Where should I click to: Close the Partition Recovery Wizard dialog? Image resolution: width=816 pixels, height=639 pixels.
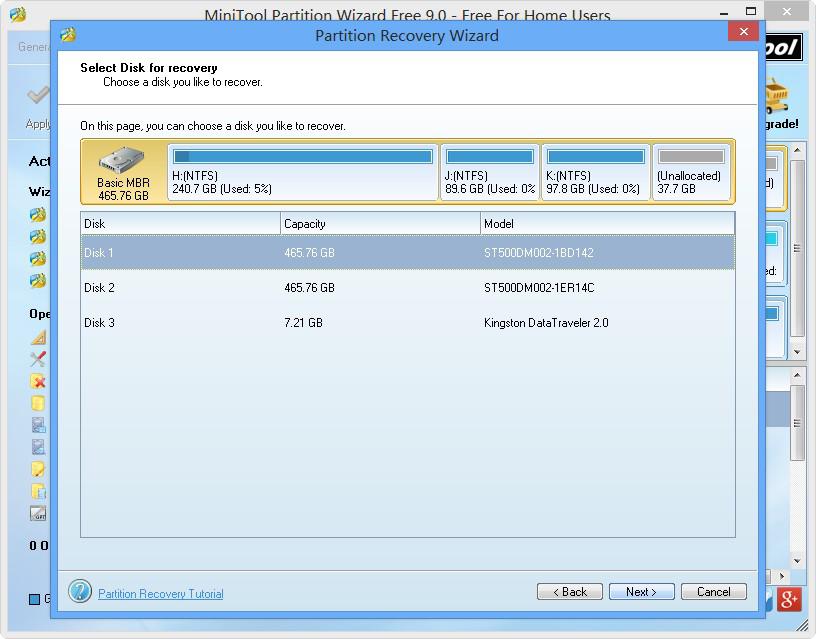pyautogui.click(x=744, y=32)
